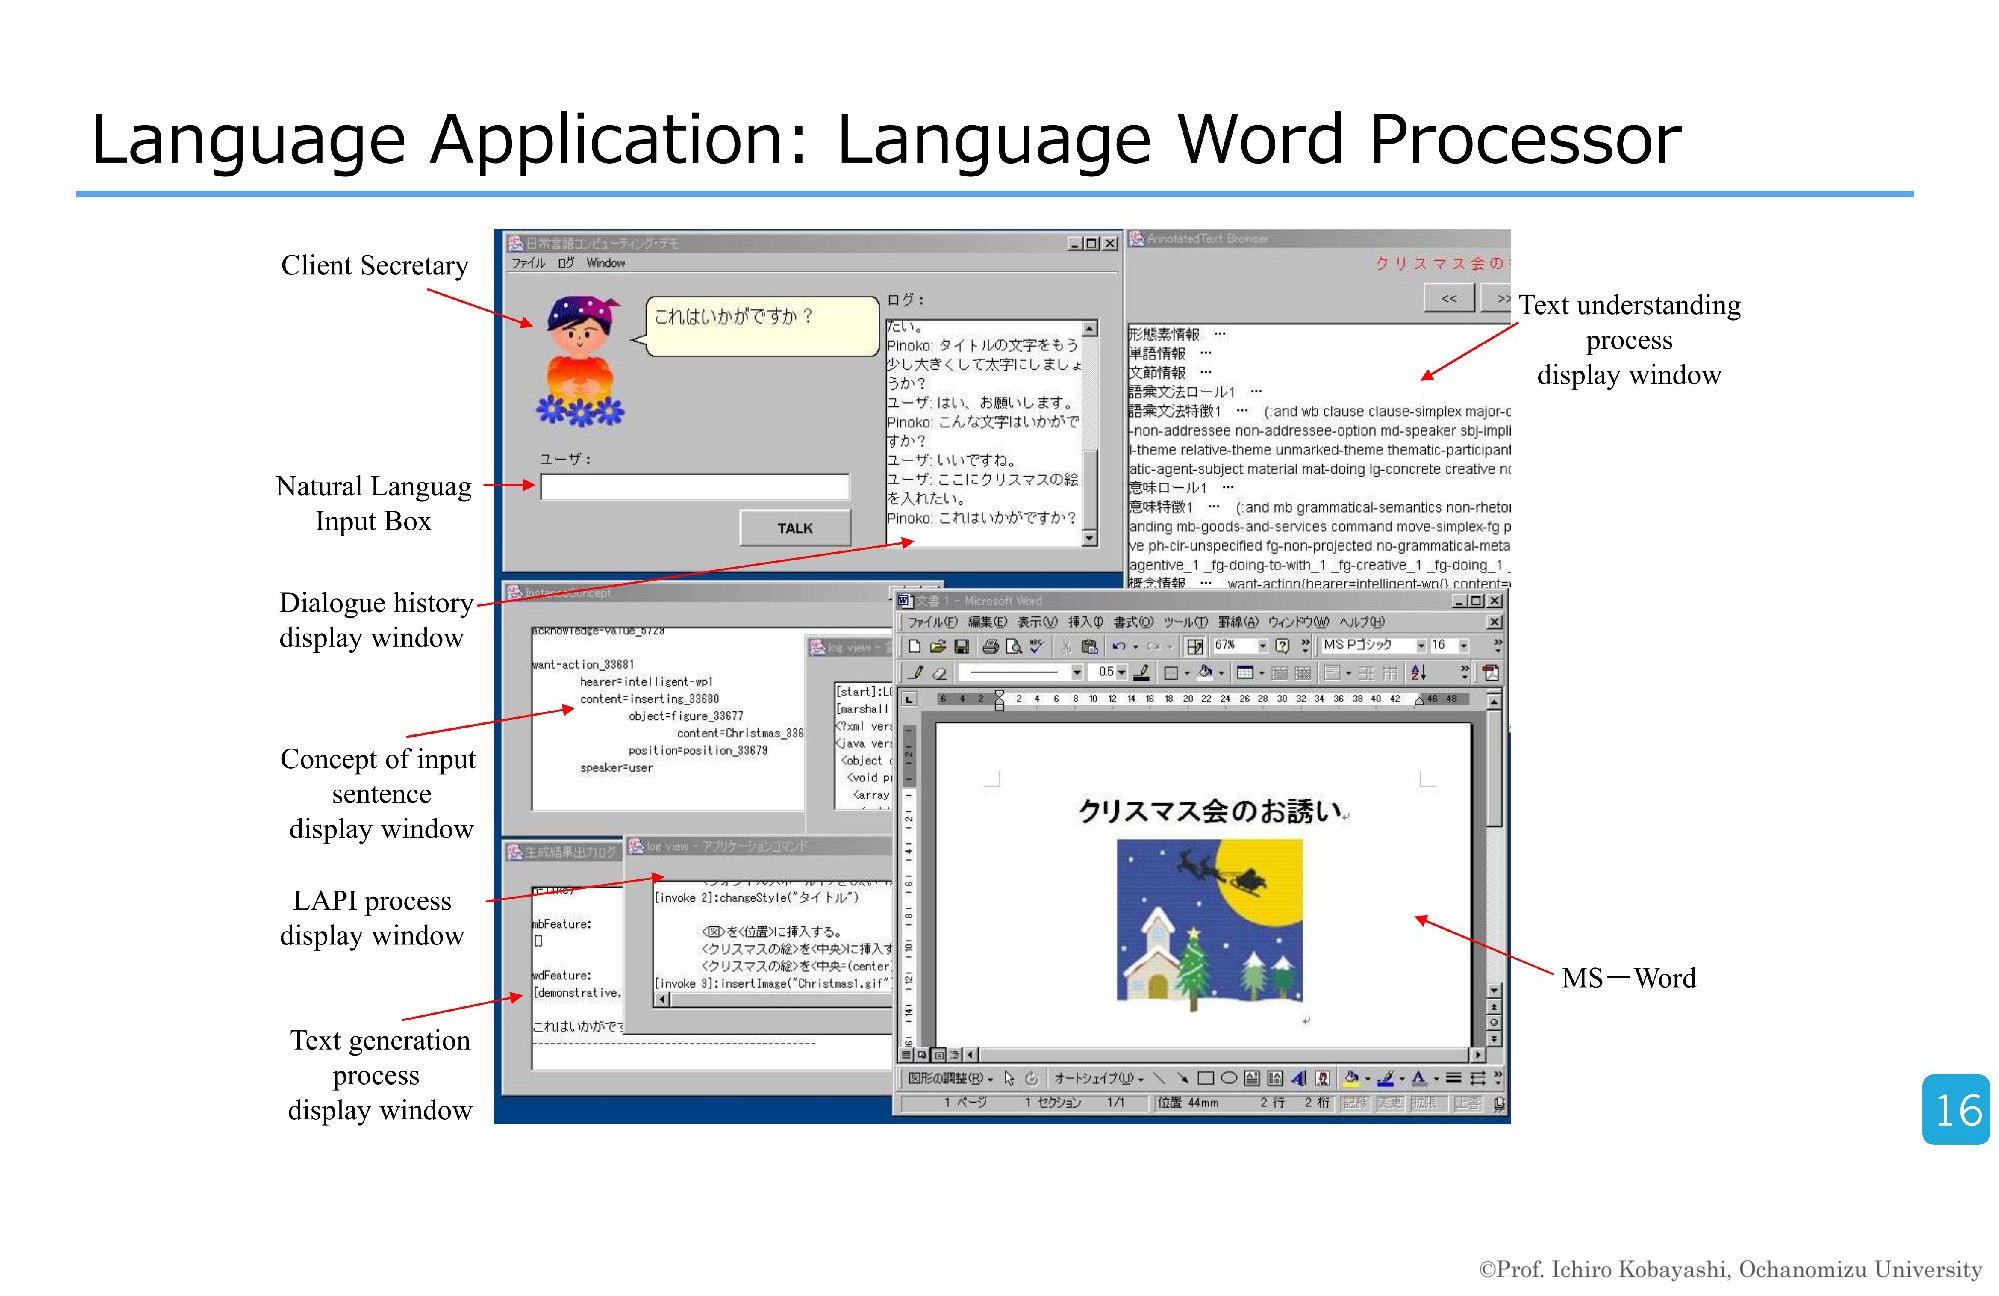Screen dimensions: 1999x1296
Task: Click the Undo arrow icon
Action: (1119, 646)
